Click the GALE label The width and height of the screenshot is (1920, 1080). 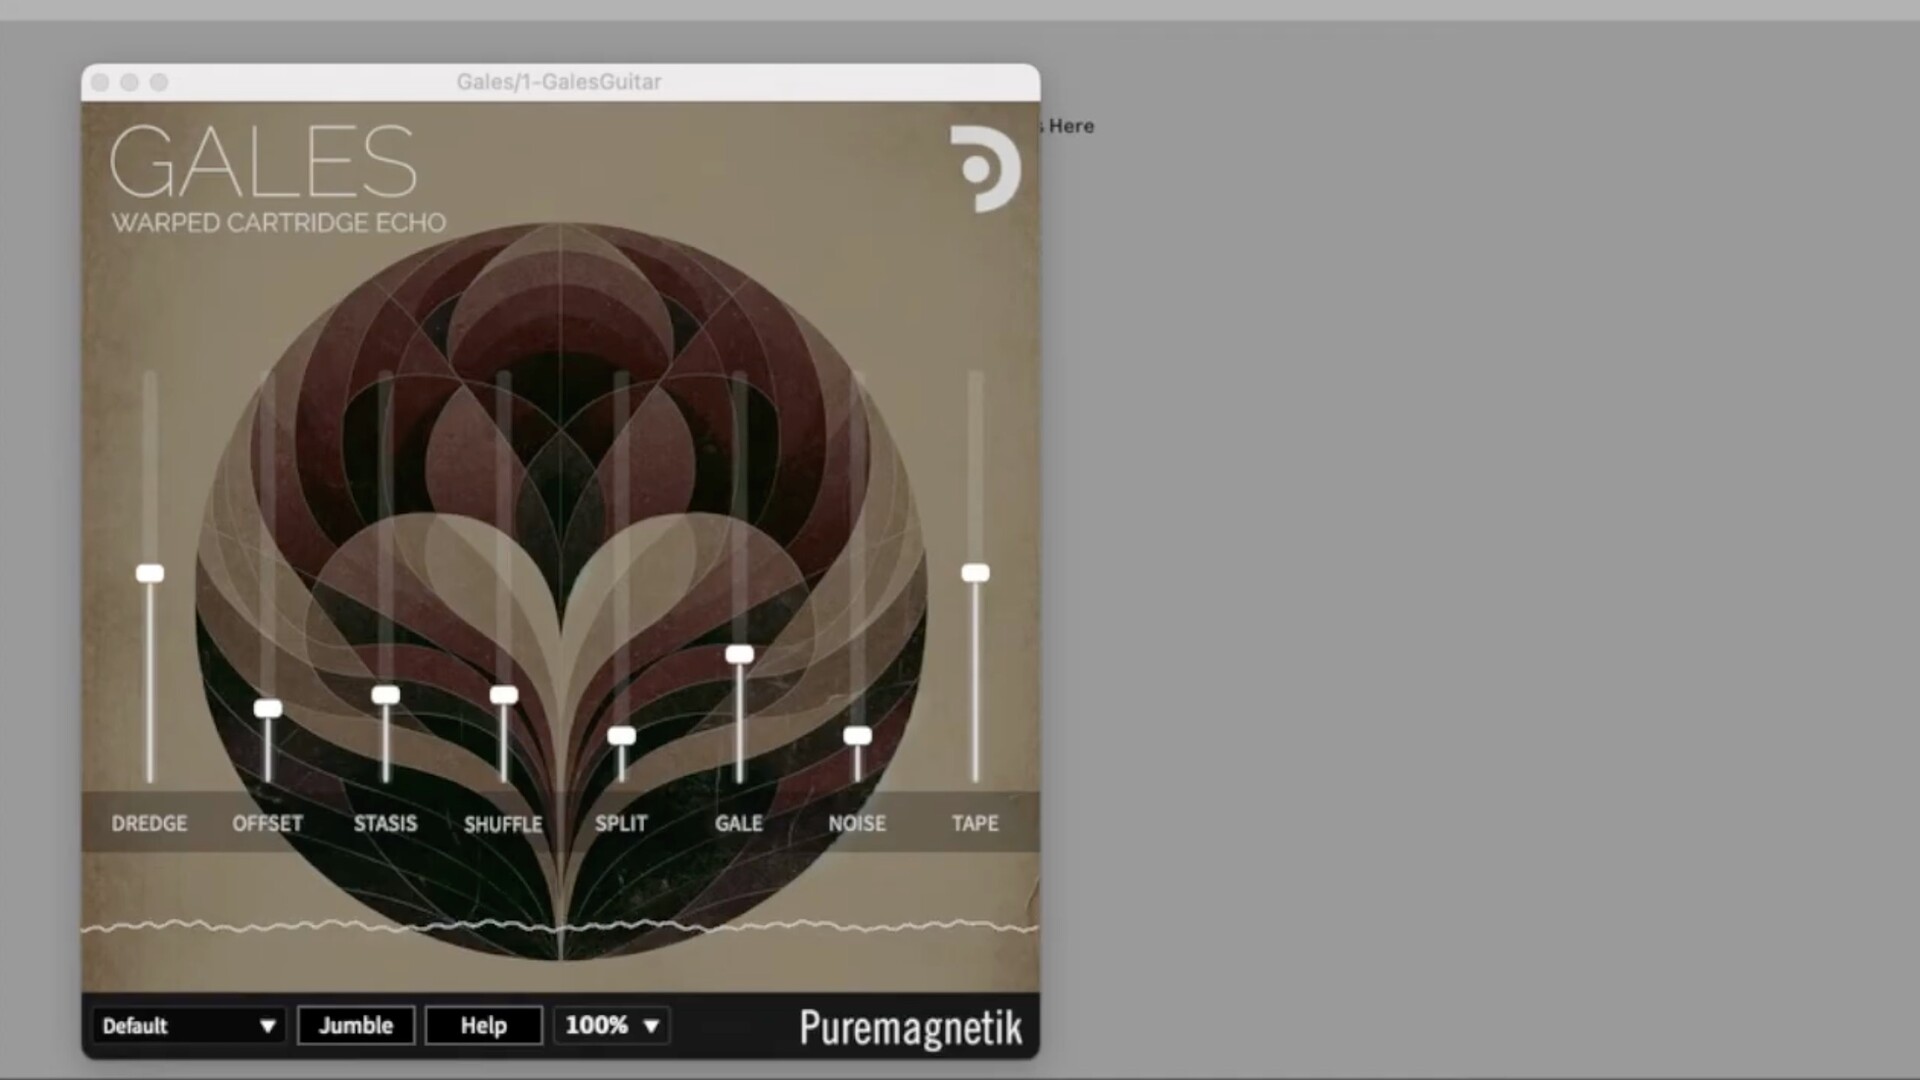pos(740,823)
